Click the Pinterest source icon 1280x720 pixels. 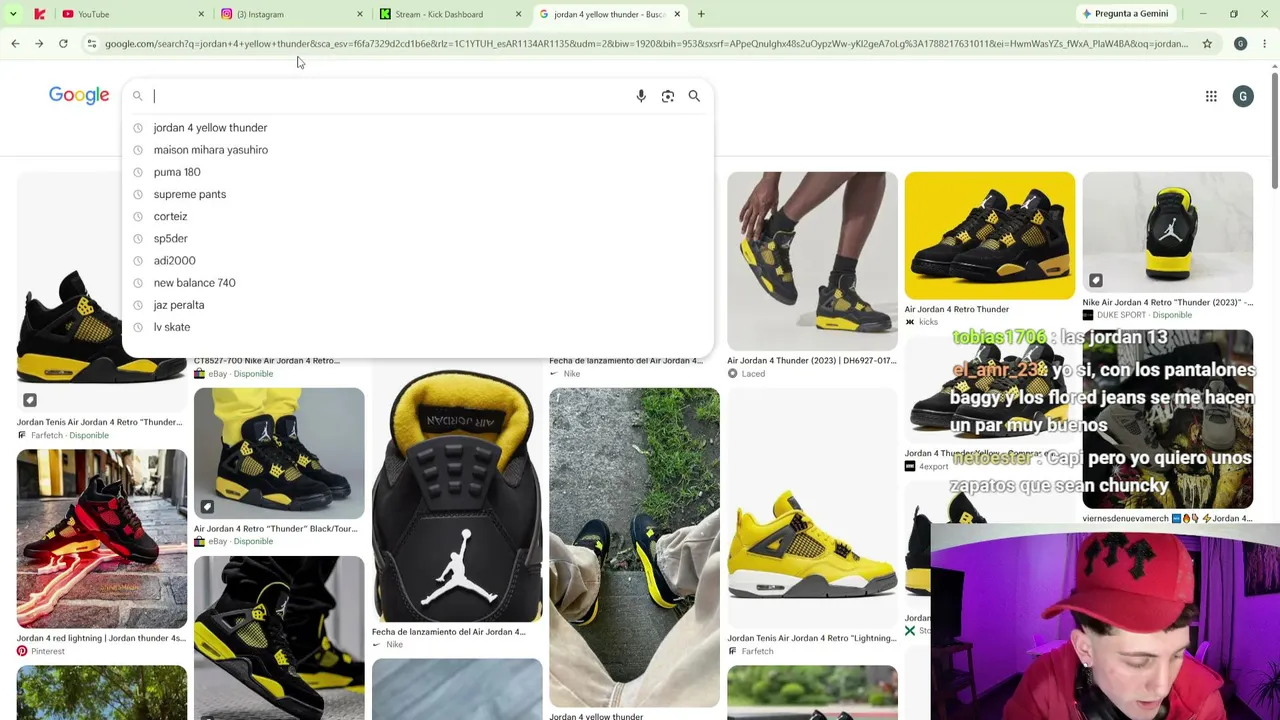tap(22, 651)
